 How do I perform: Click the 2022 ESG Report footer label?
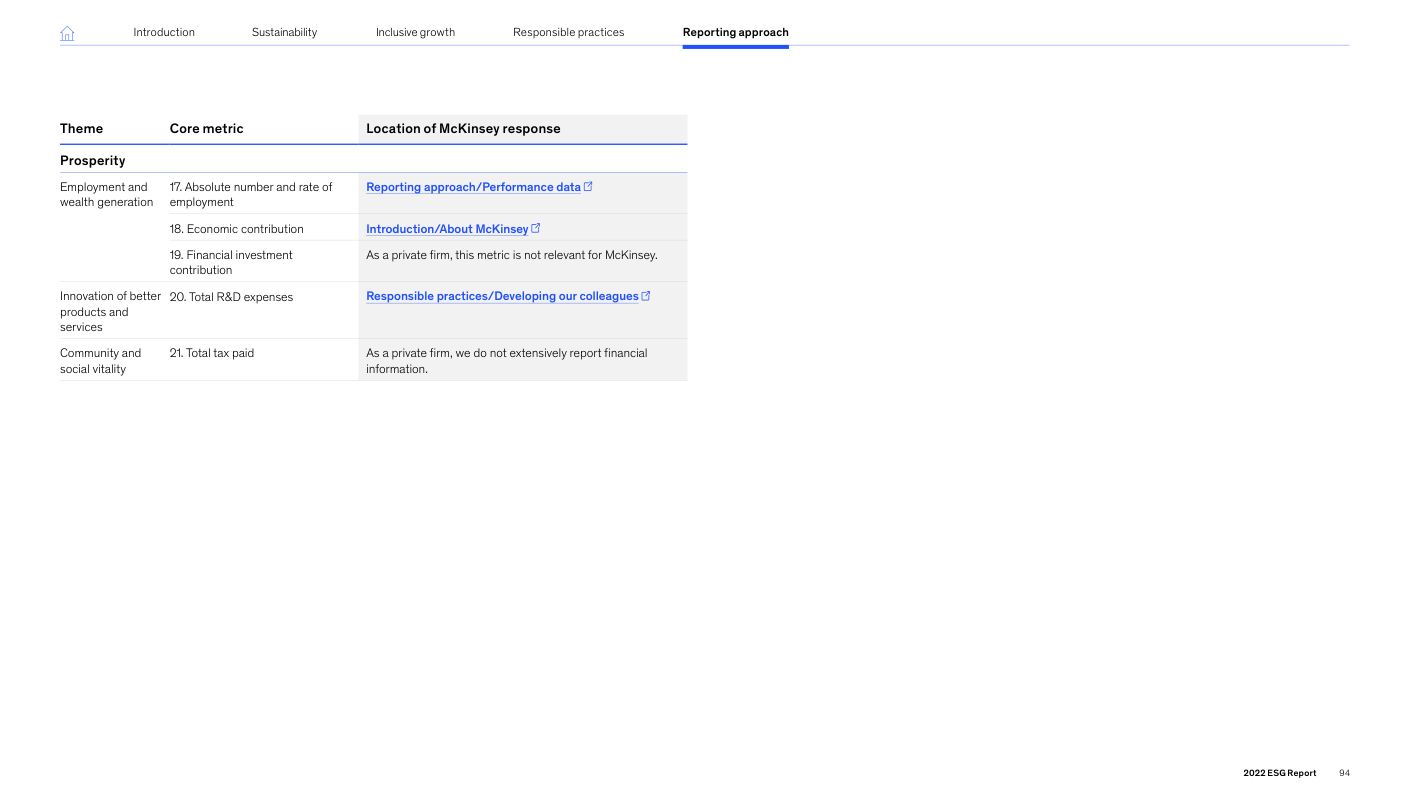(x=1279, y=773)
